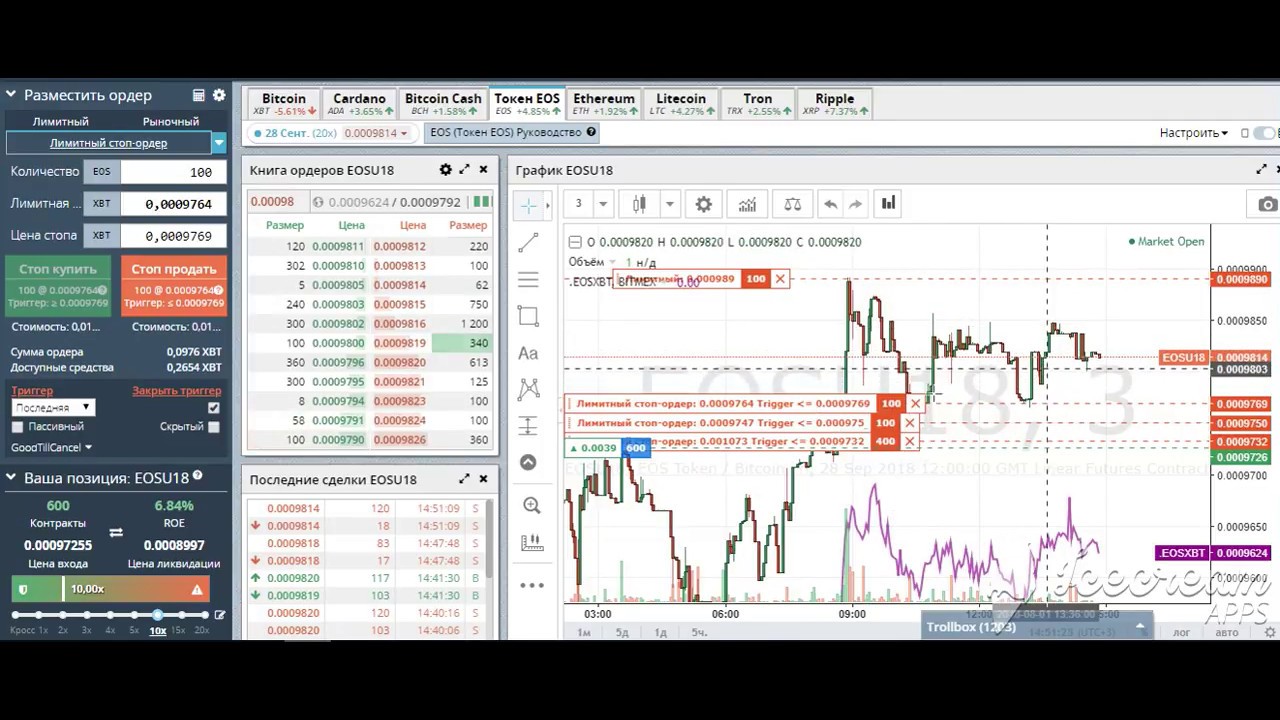Click the round up-arrow tool icon
The height and width of the screenshot is (720, 1280).
[529, 462]
